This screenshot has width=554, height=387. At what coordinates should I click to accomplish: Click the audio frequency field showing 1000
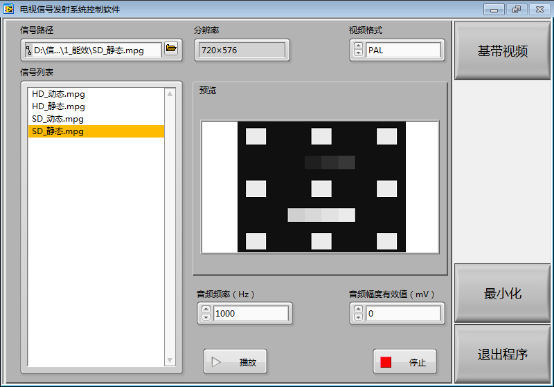click(x=251, y=313)
